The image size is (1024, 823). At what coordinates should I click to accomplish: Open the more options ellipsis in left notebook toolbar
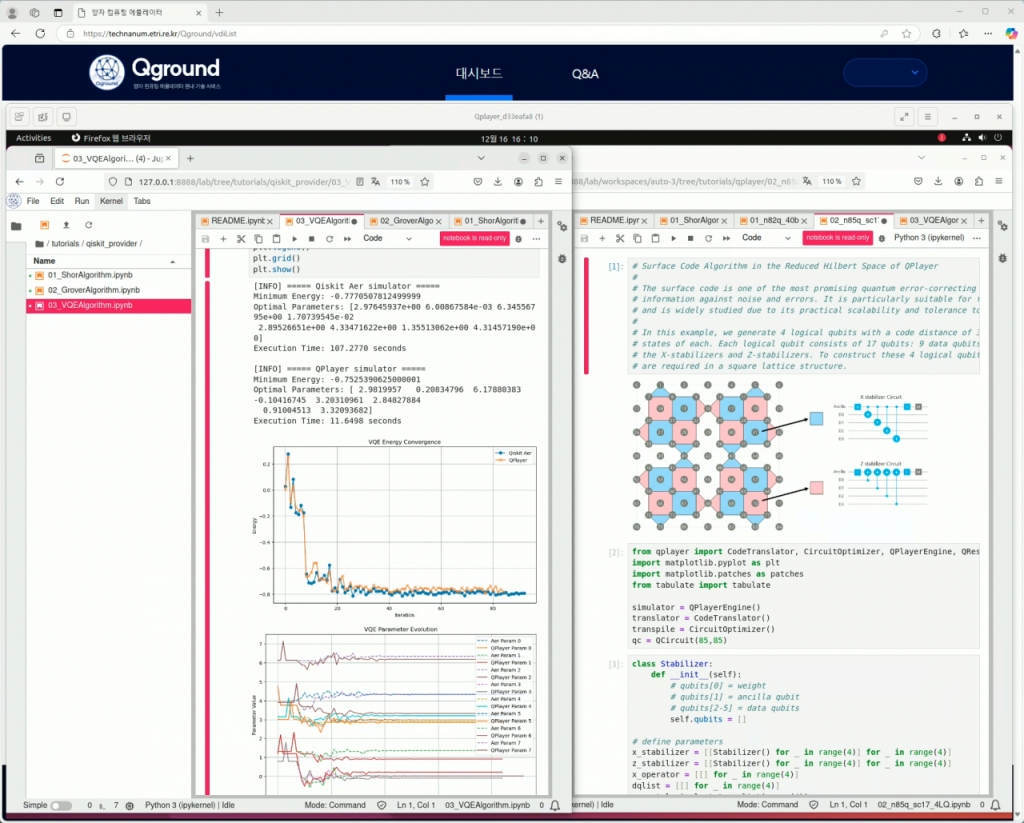[x=536, y=239]
